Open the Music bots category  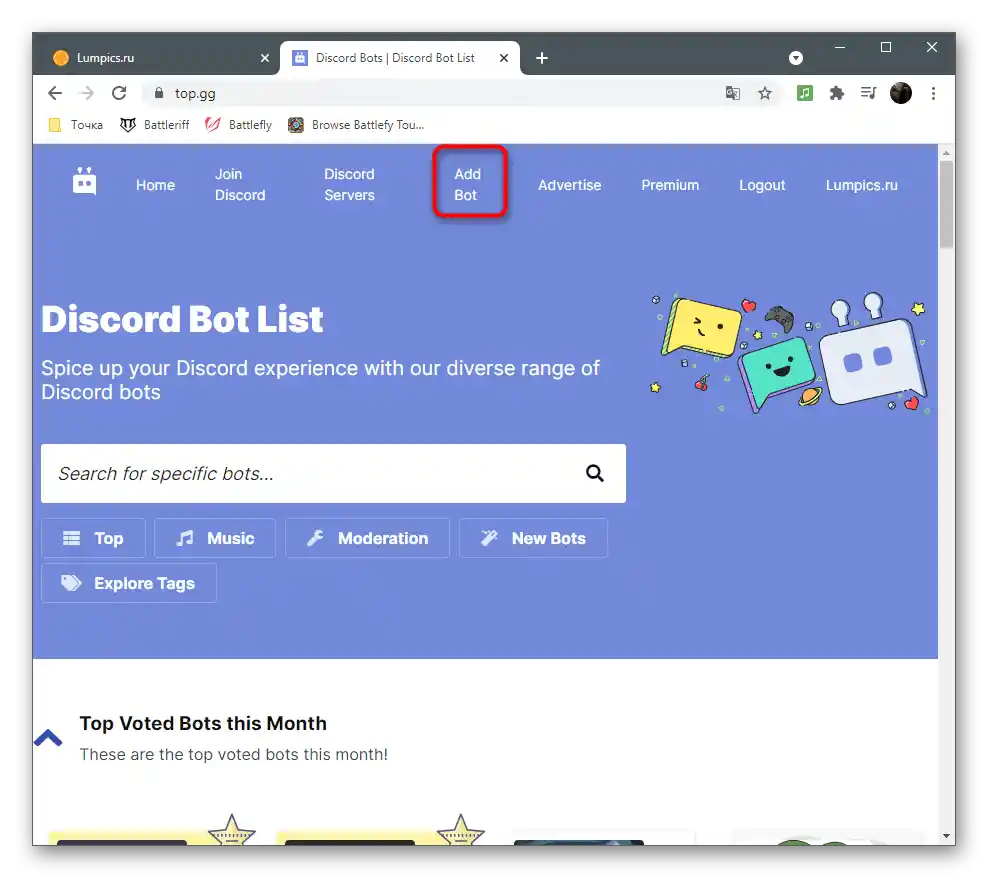[215, 538]
